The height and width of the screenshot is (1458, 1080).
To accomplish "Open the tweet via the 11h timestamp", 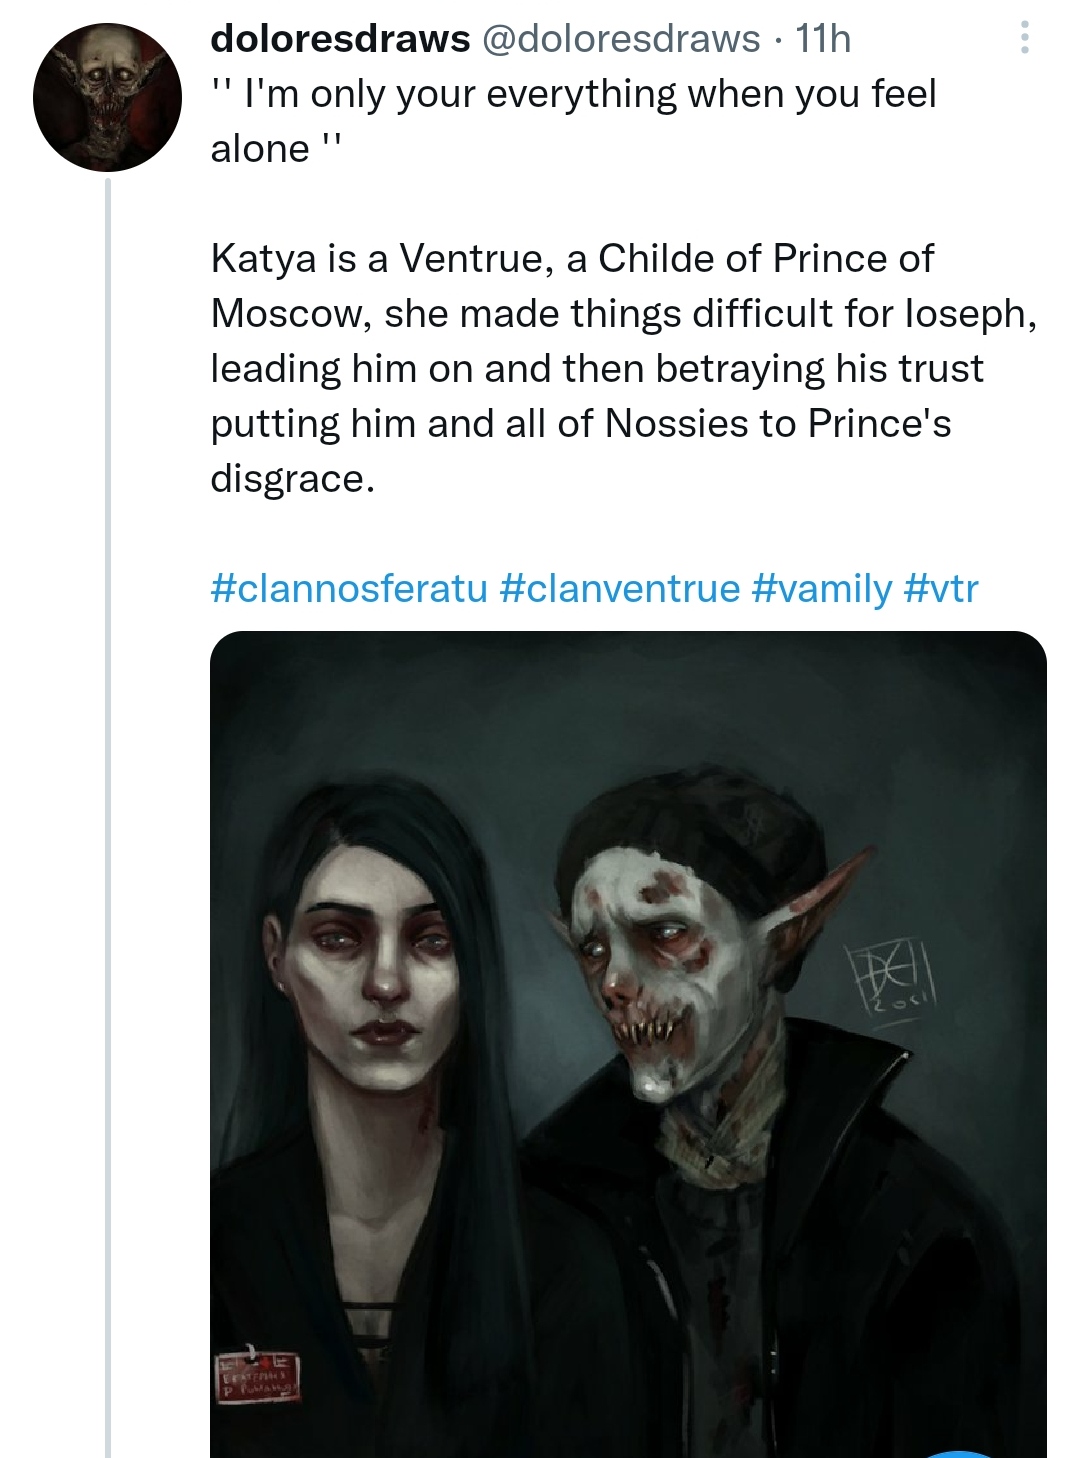I will point(823,39).
